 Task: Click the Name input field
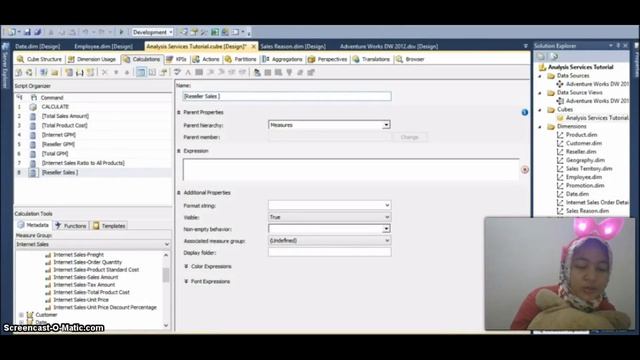[x=287, y=96]
